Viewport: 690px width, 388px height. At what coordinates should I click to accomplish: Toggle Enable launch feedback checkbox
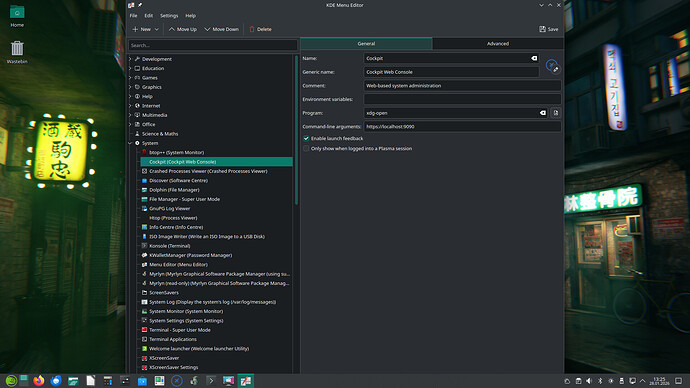[306, 138]
